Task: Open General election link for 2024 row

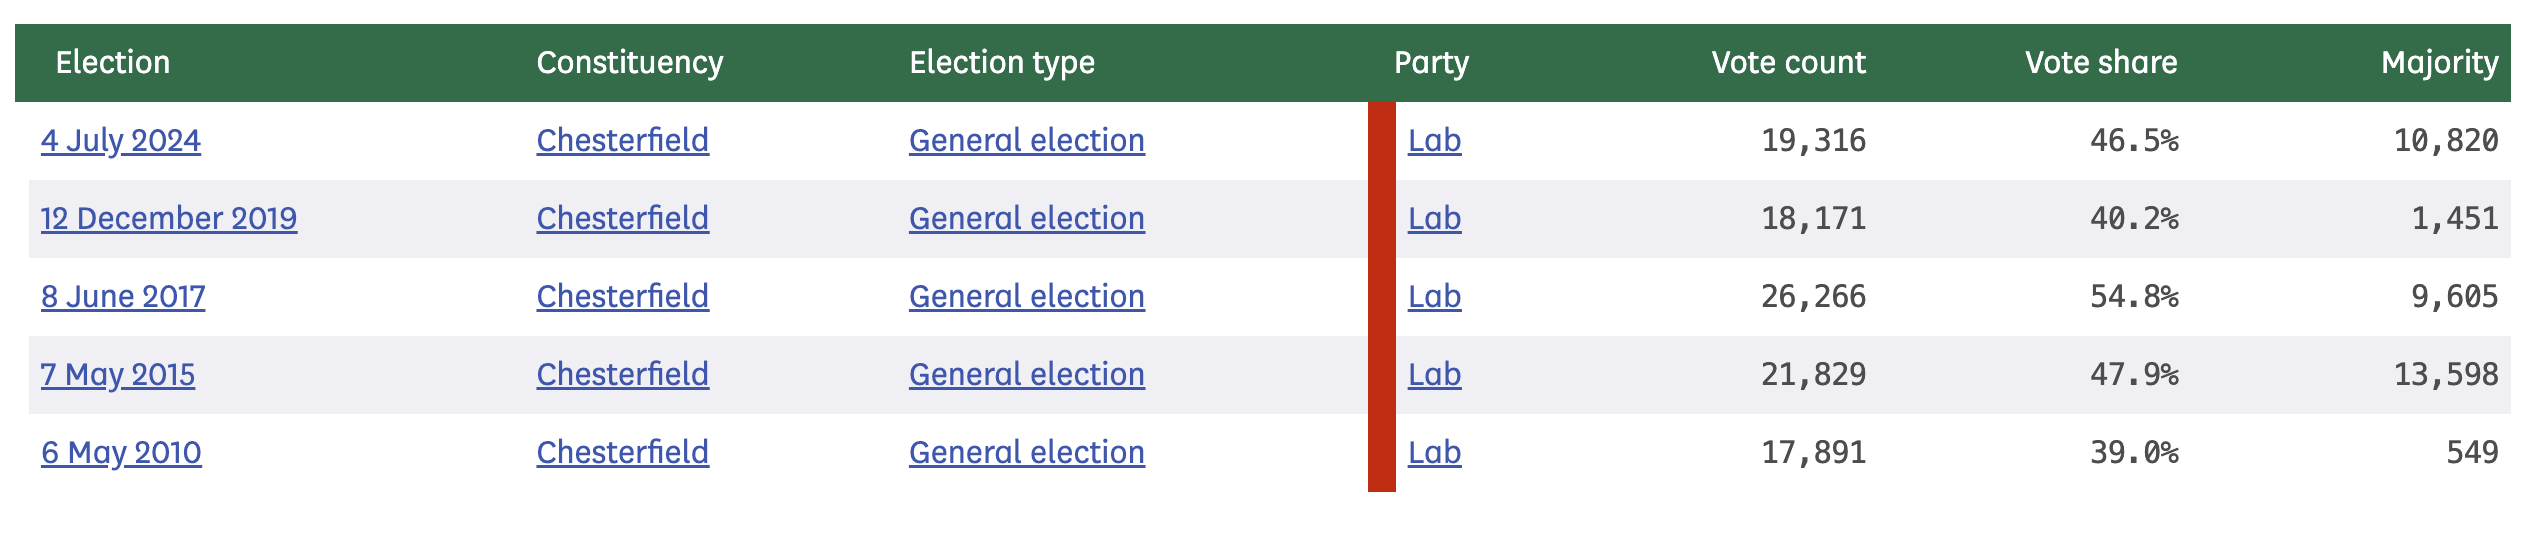Action: 1026,141
